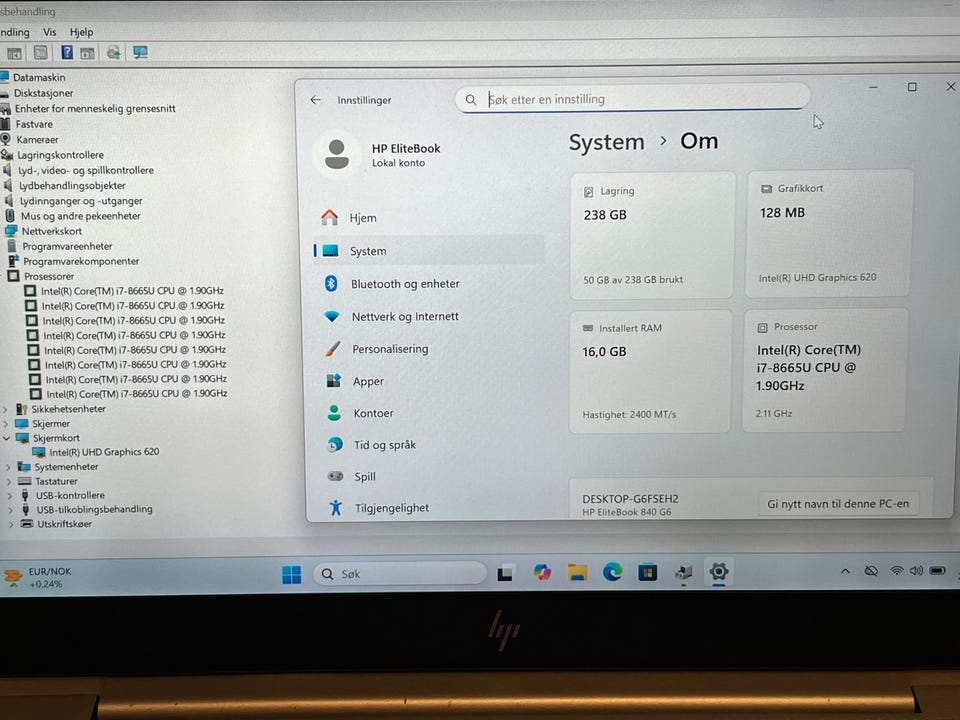Select Mus og andre pekeenheter
This screenshot has width=960, height=720.
[80, 216]
